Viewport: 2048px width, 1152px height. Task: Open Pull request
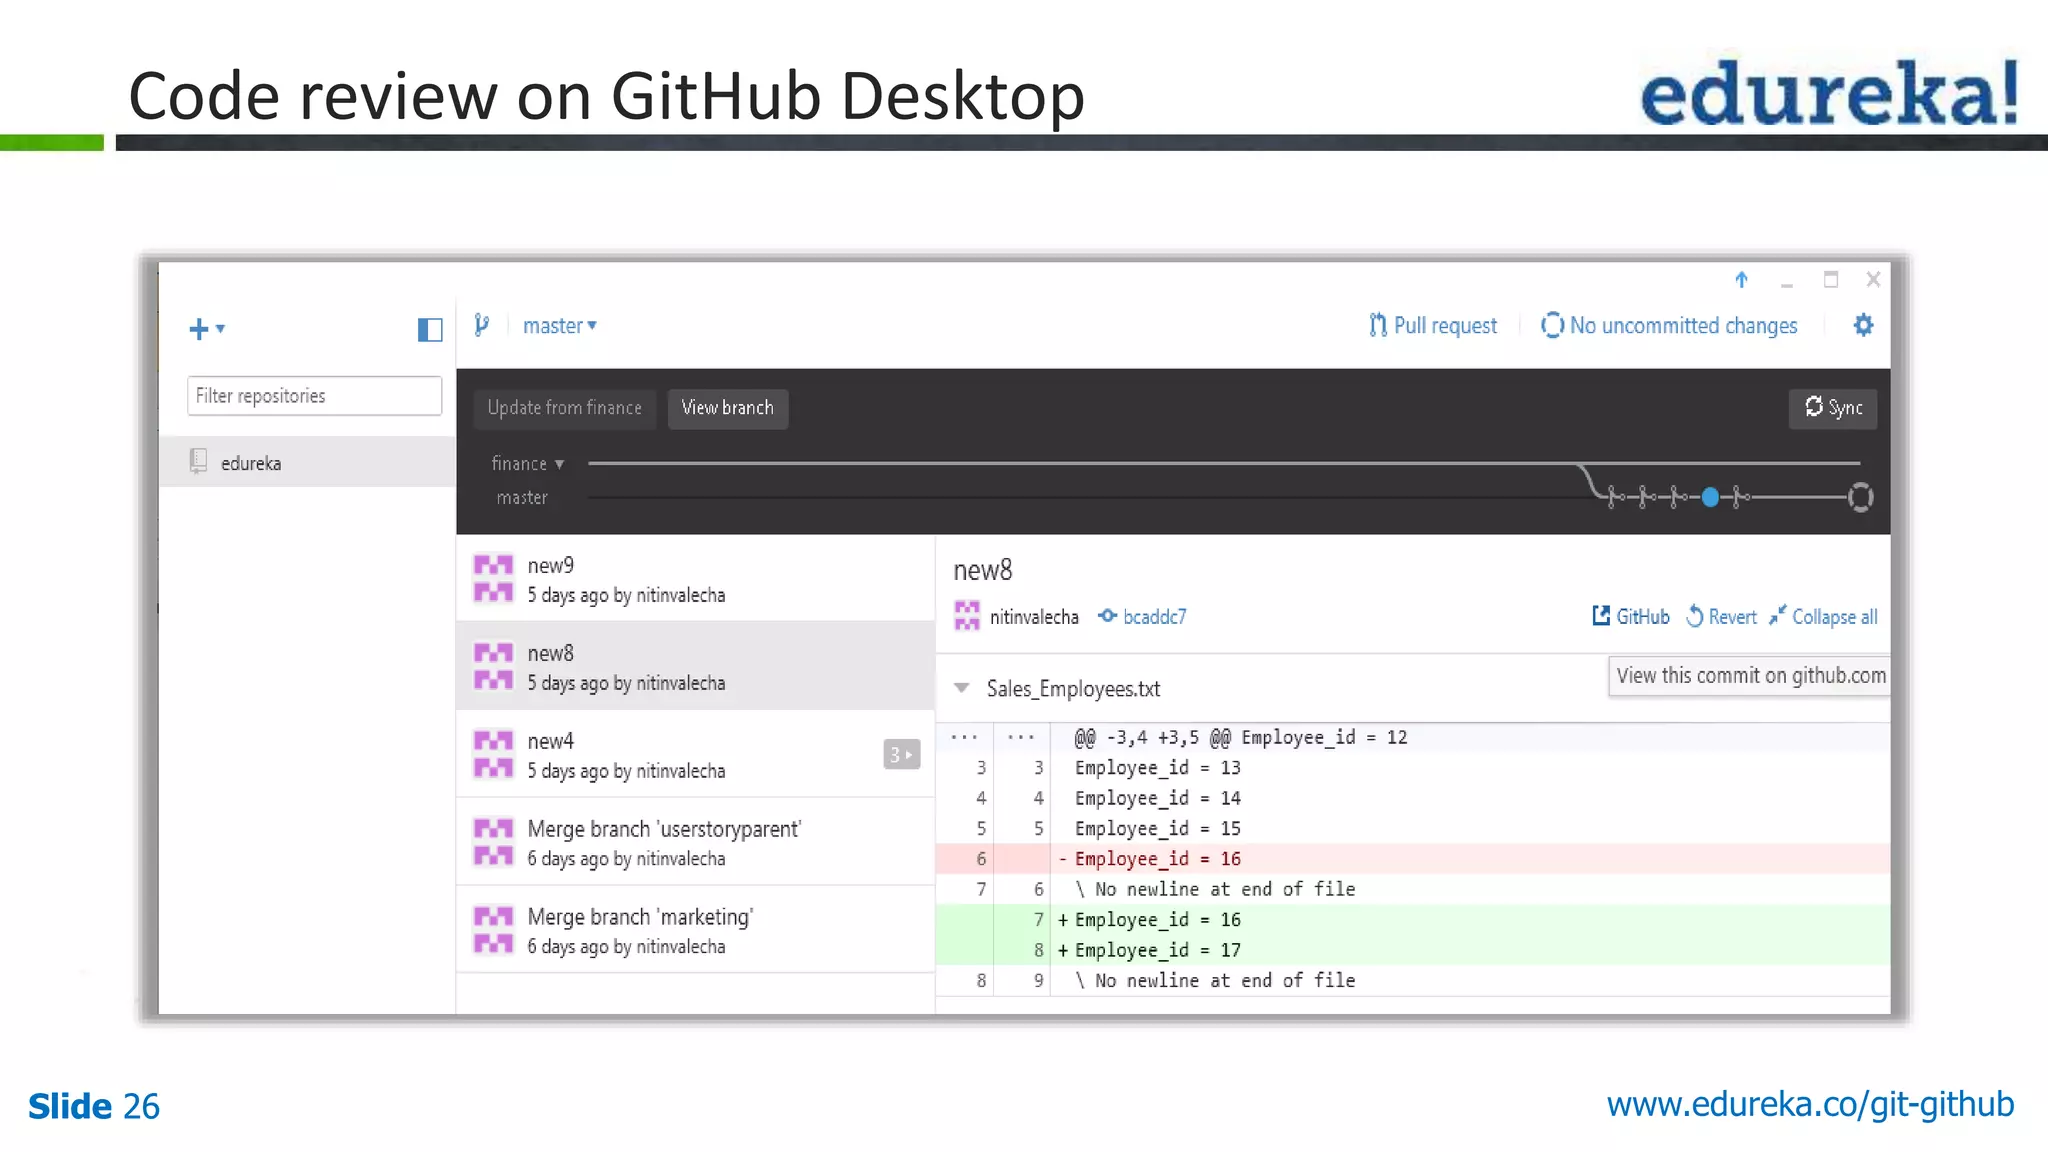coord(1433,326)
